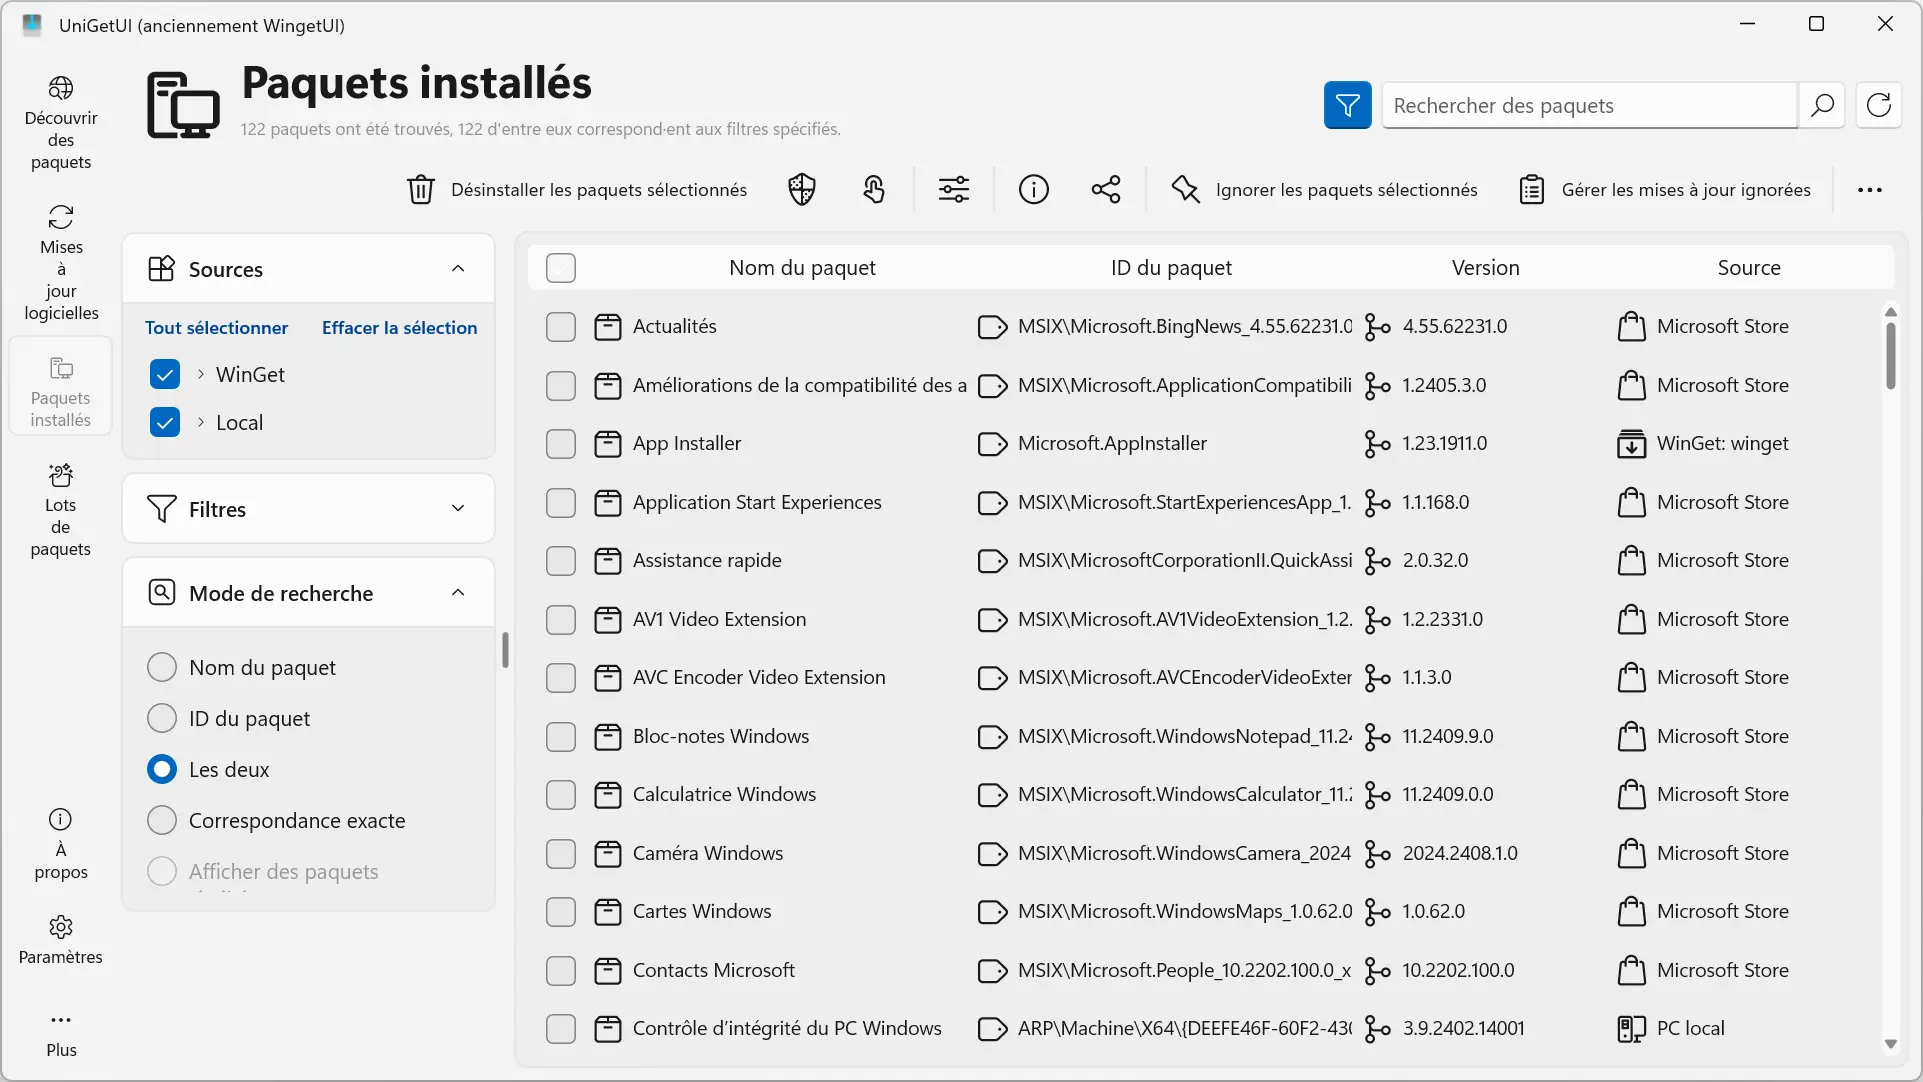
Task: Click the PC local source icon
Action: (1632, 1029)
